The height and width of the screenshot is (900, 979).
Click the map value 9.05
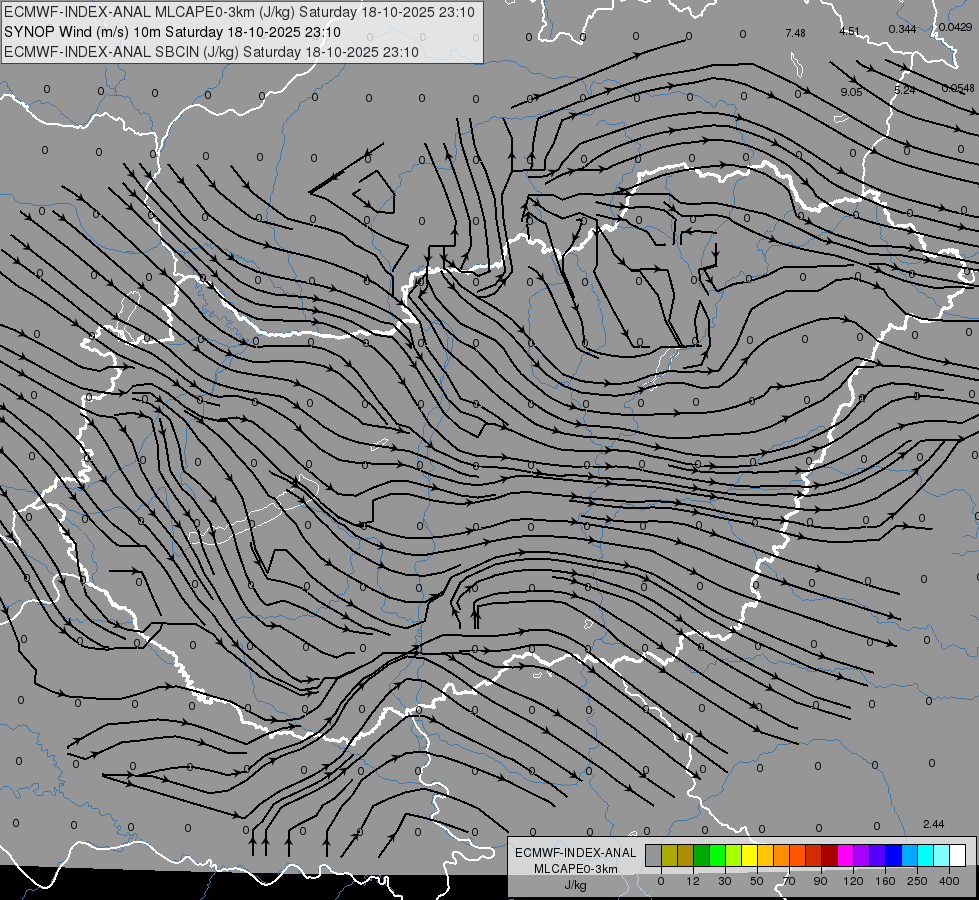pyautogui.click(x=851, y=92)
